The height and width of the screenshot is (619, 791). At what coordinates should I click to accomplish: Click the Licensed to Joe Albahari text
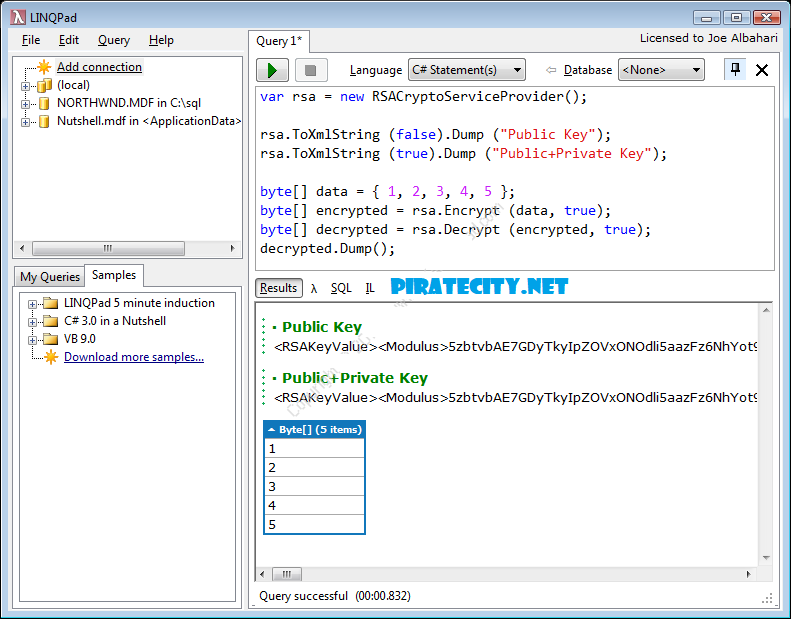[x=708, y=38]
